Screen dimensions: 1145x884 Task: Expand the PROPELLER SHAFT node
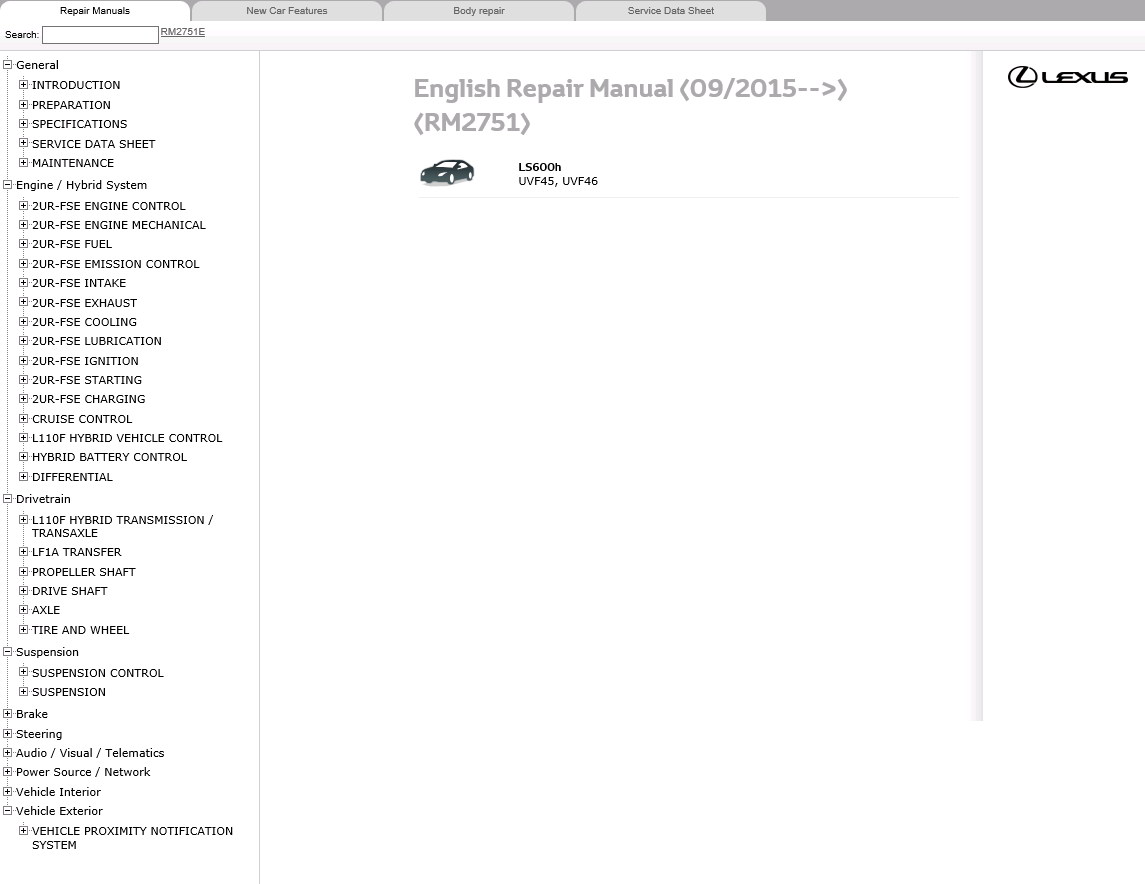point(23,571)
